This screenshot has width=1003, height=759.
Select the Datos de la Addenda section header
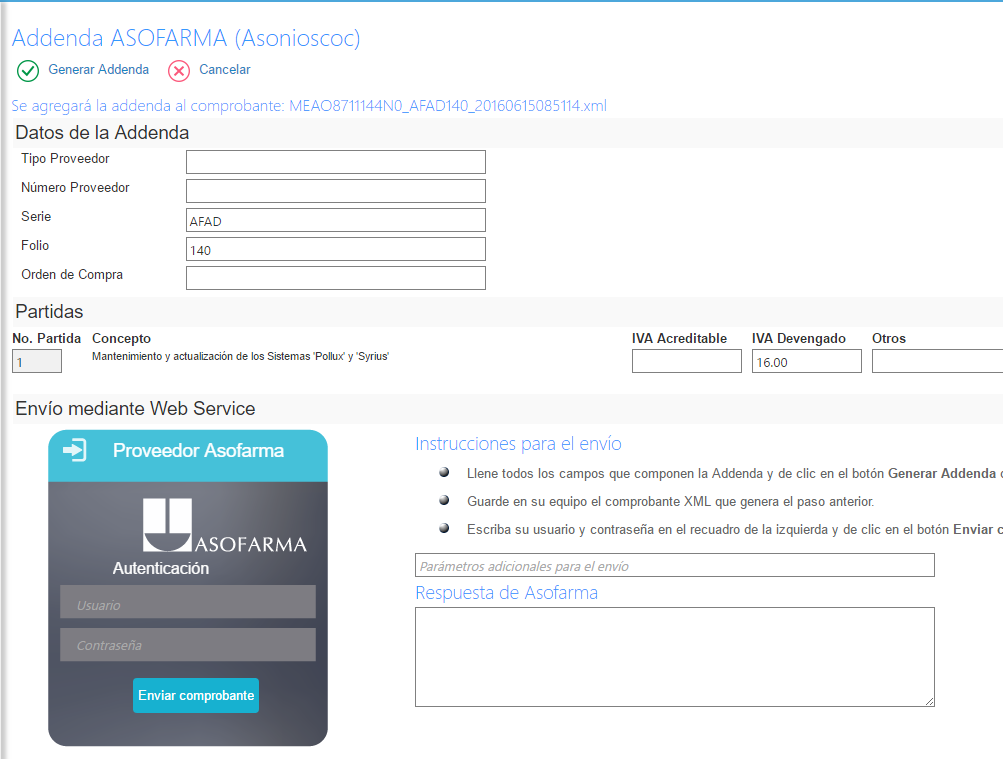coord(106,132)
